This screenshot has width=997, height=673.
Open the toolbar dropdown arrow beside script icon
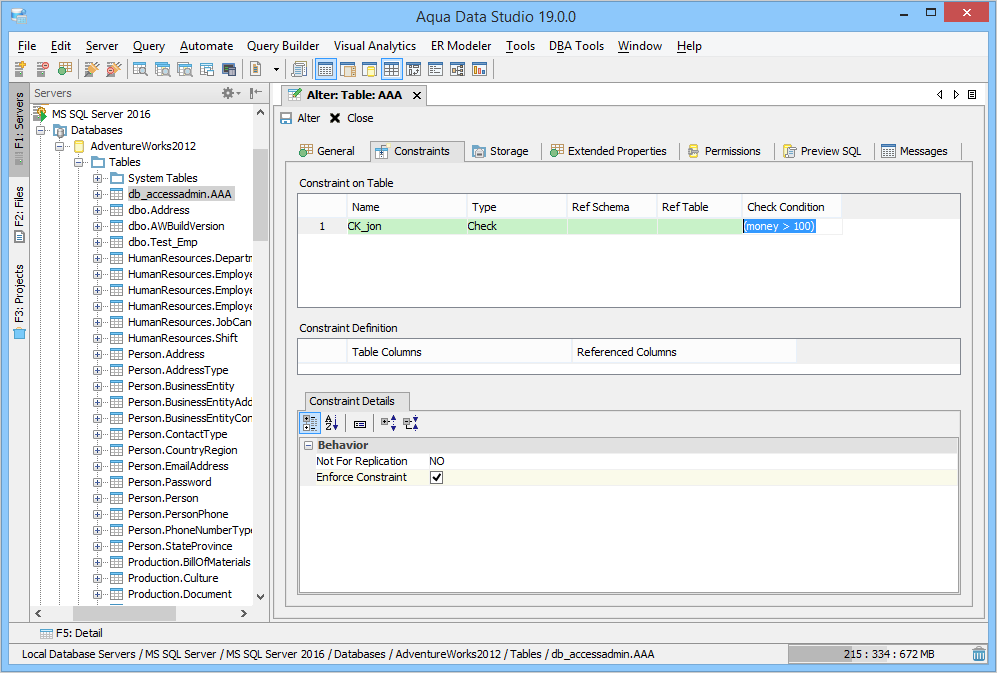(x=276, y=69)
